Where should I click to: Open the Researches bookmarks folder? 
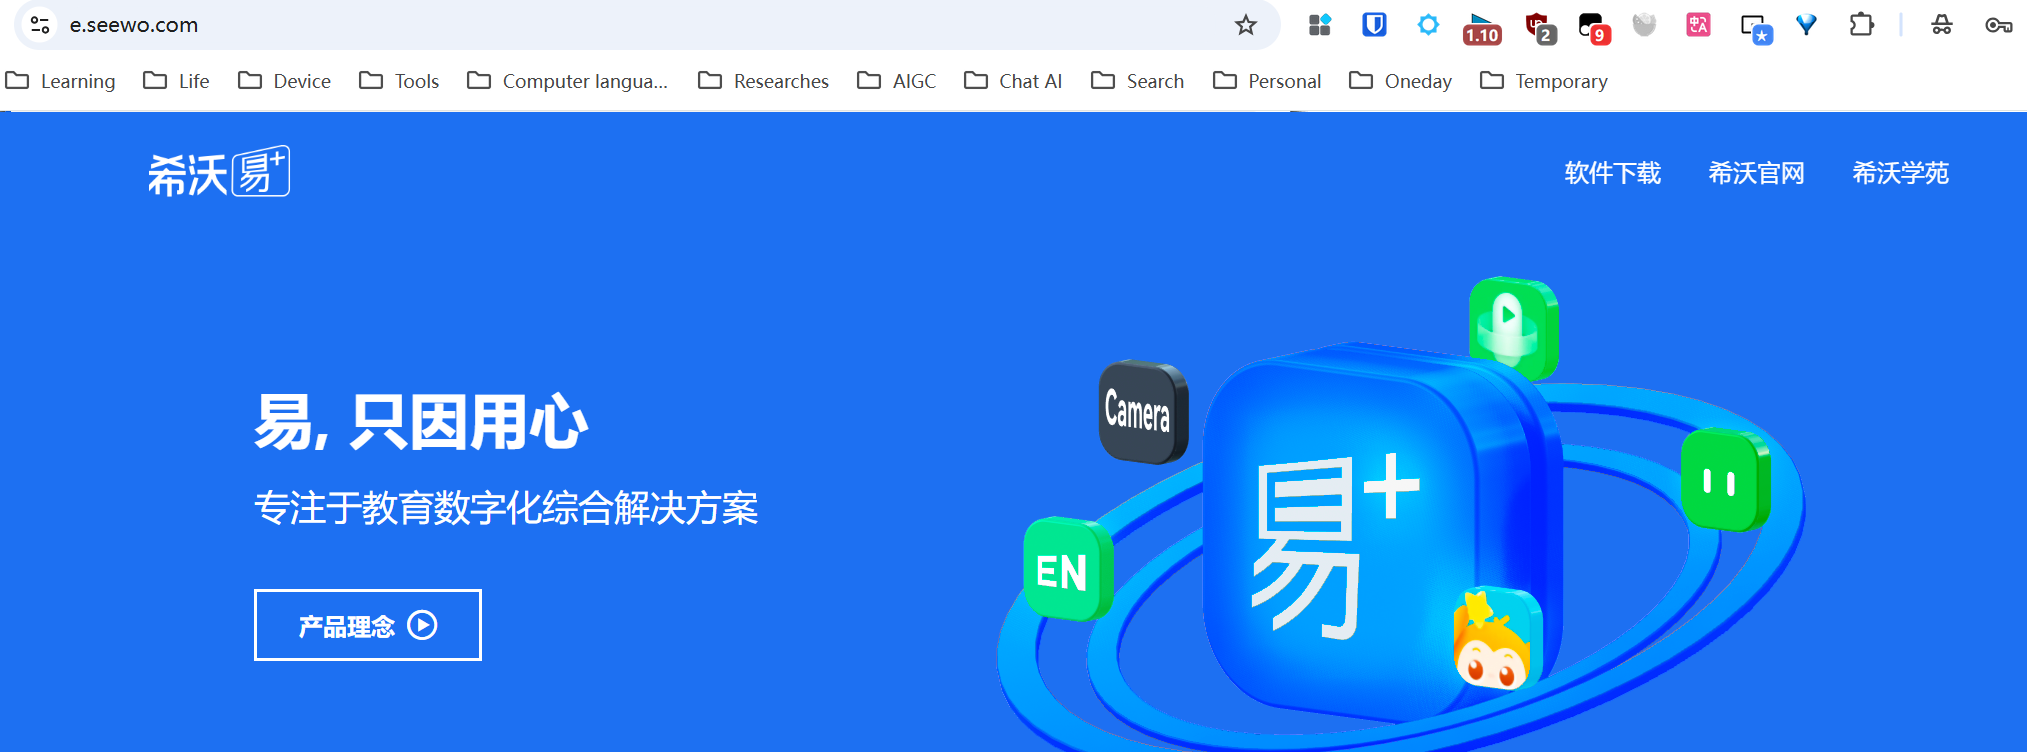763,81
